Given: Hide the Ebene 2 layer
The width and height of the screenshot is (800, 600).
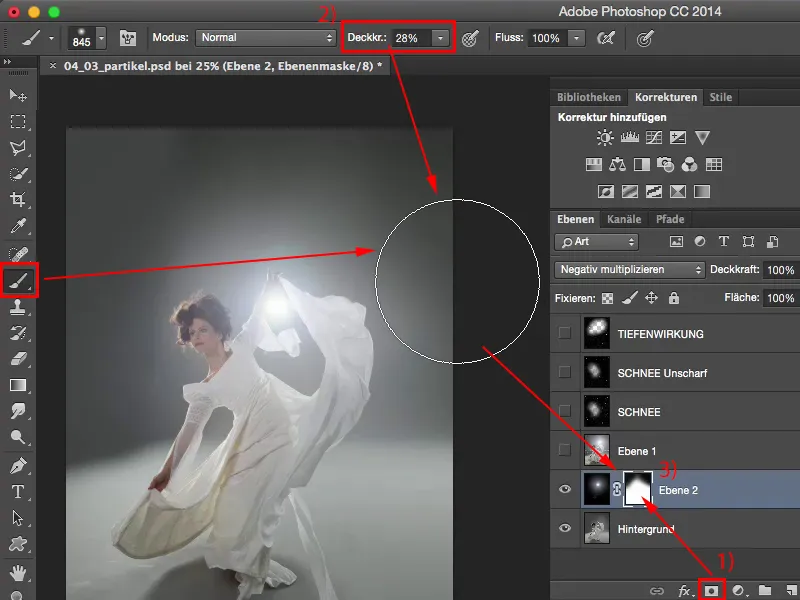Looking at the screenshot, I should click(565, 489).
